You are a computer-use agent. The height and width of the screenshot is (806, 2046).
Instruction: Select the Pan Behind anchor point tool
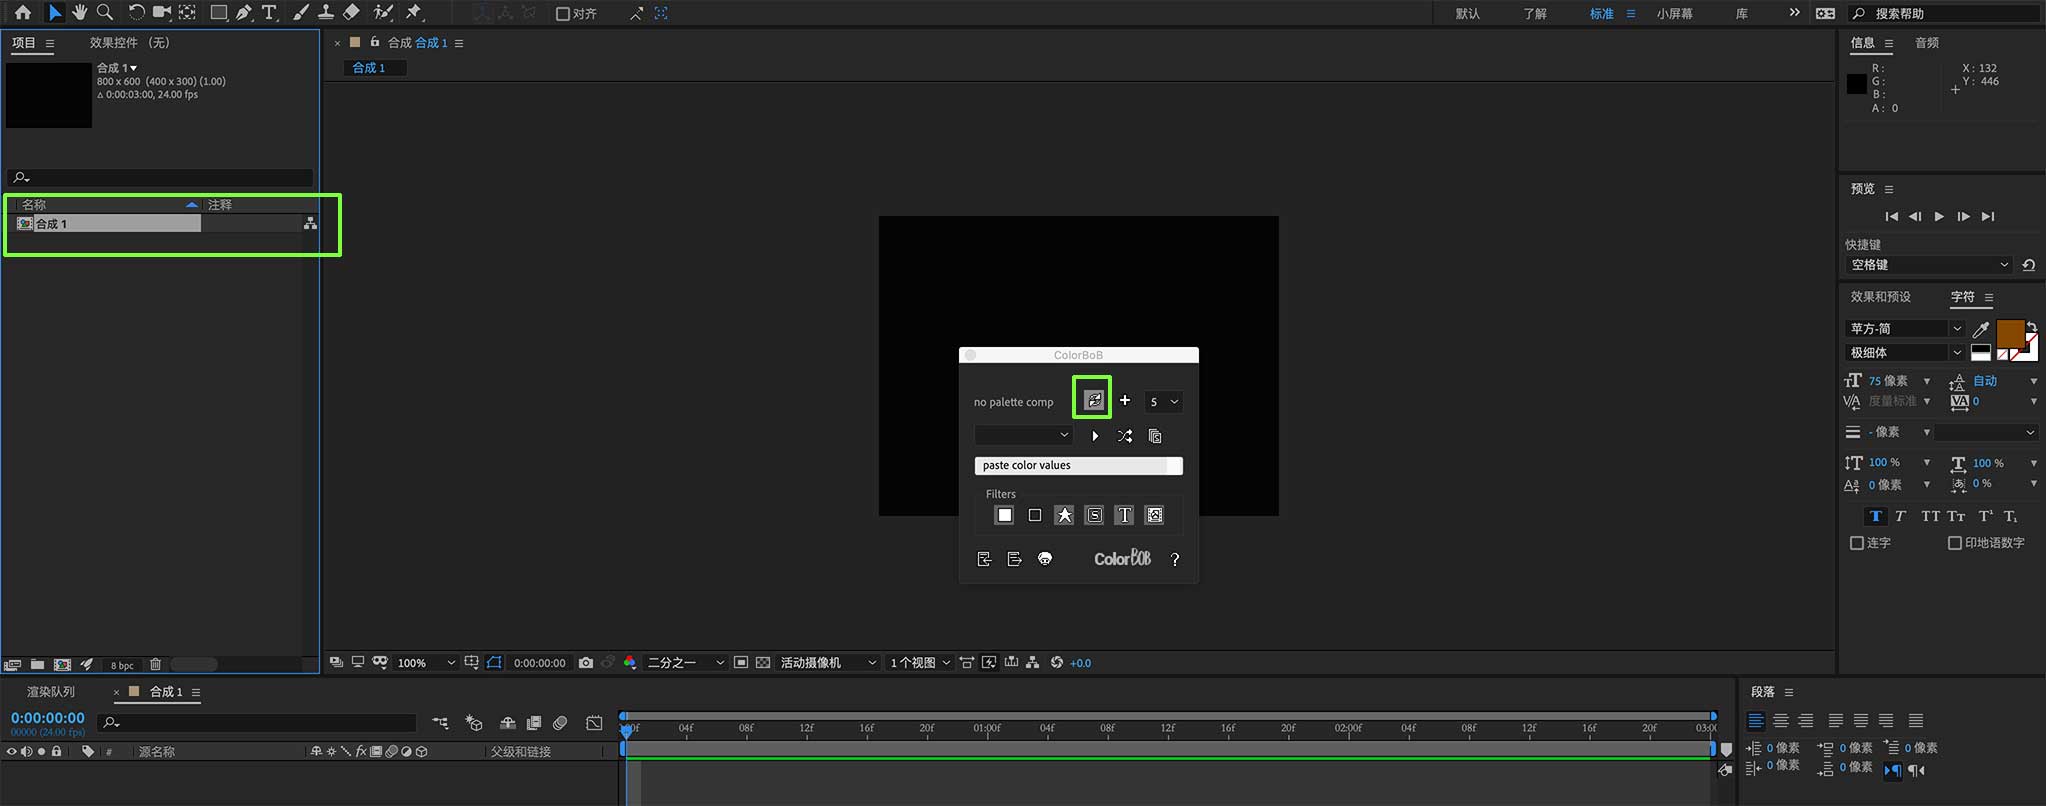click(187, 13)
